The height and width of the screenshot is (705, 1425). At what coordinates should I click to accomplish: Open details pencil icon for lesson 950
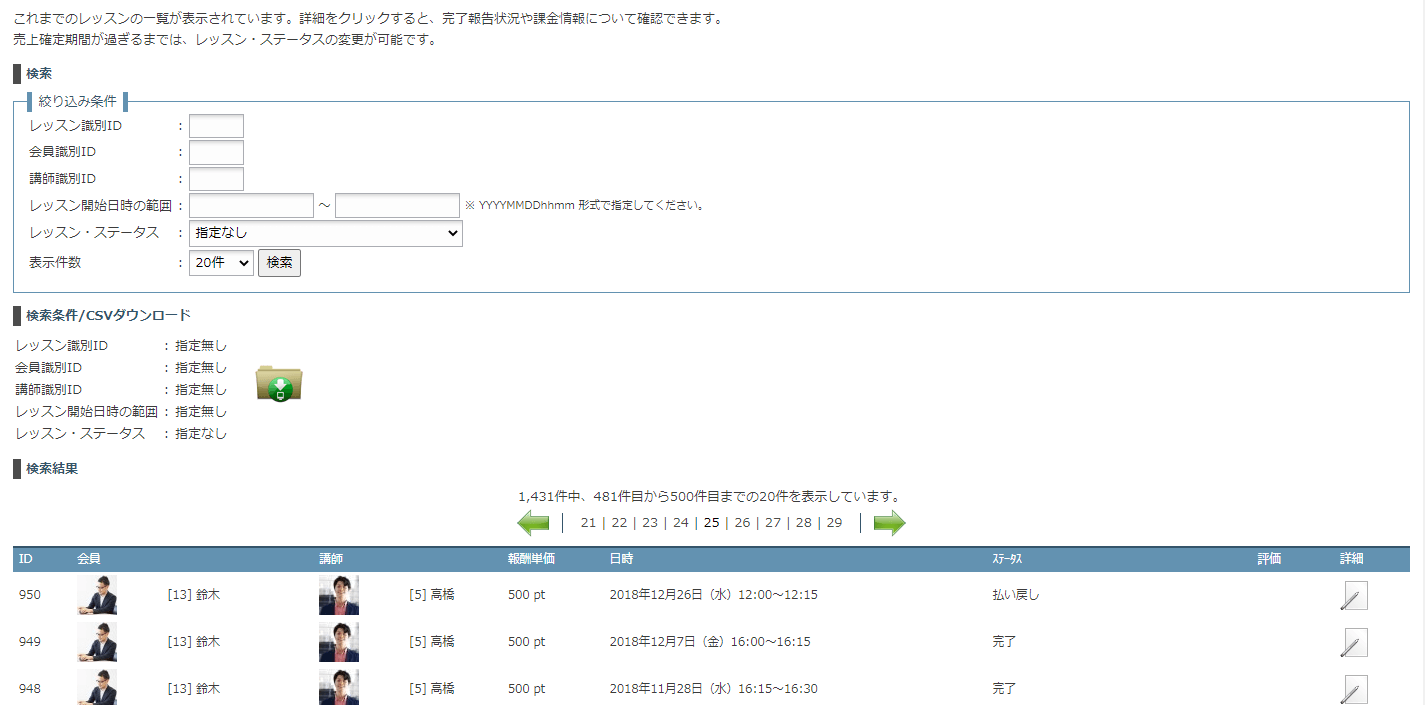coord(1353,595)
